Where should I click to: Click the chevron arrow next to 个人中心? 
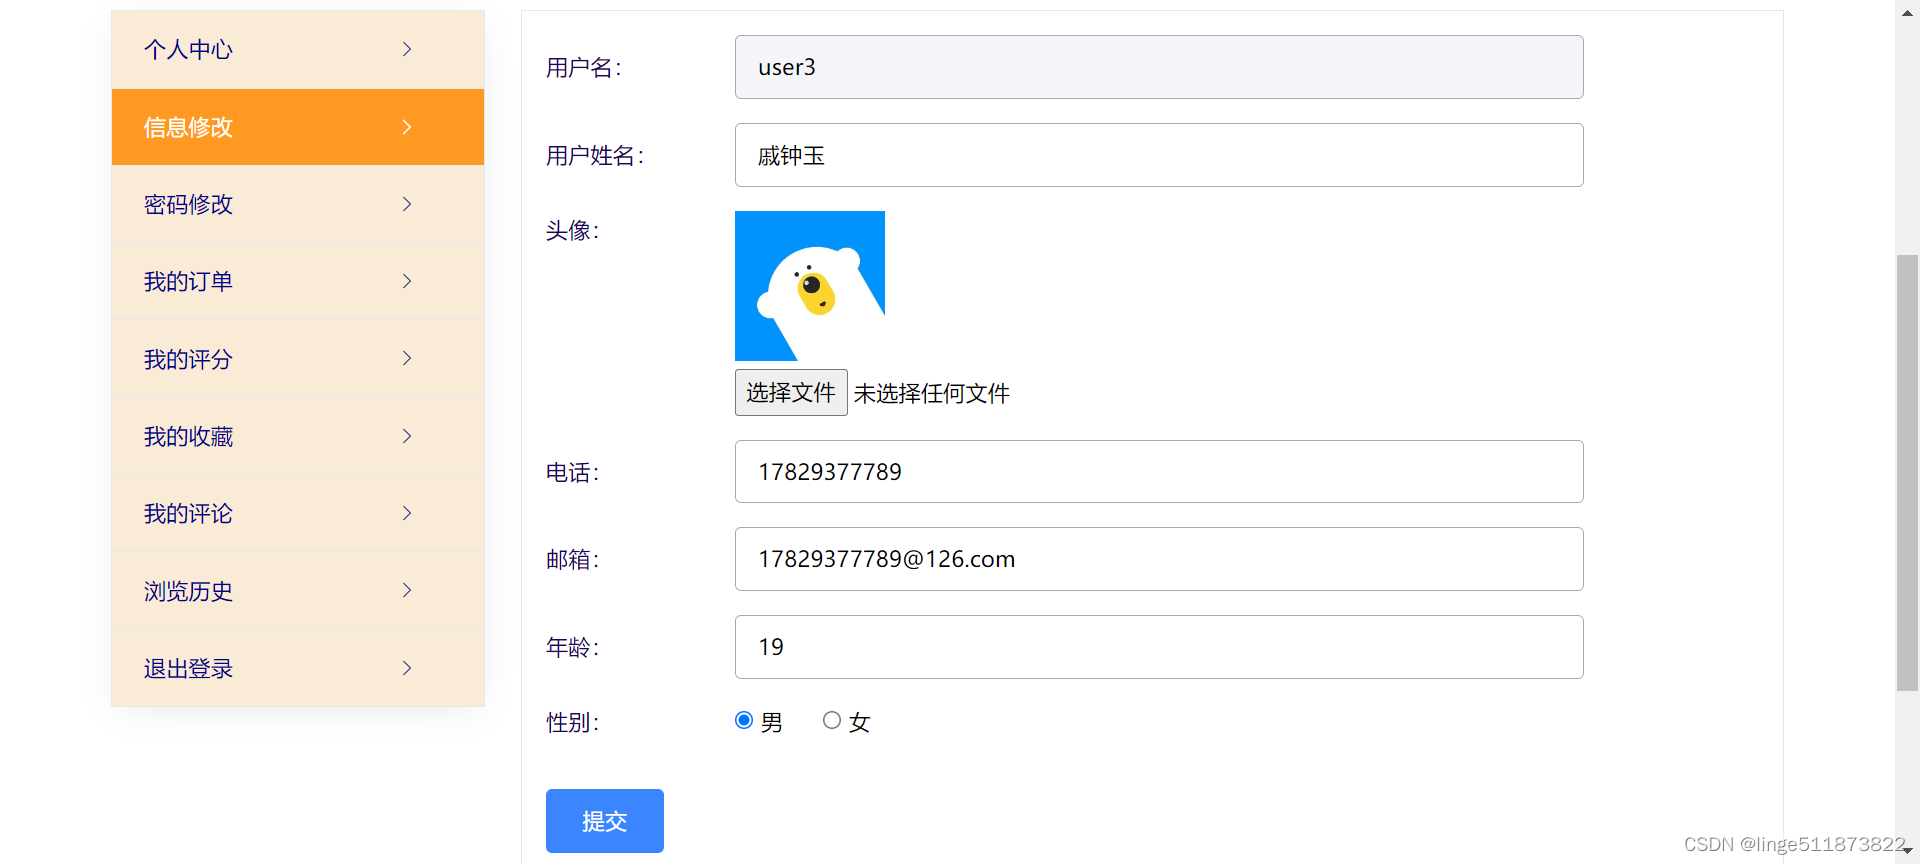(407, 49)
